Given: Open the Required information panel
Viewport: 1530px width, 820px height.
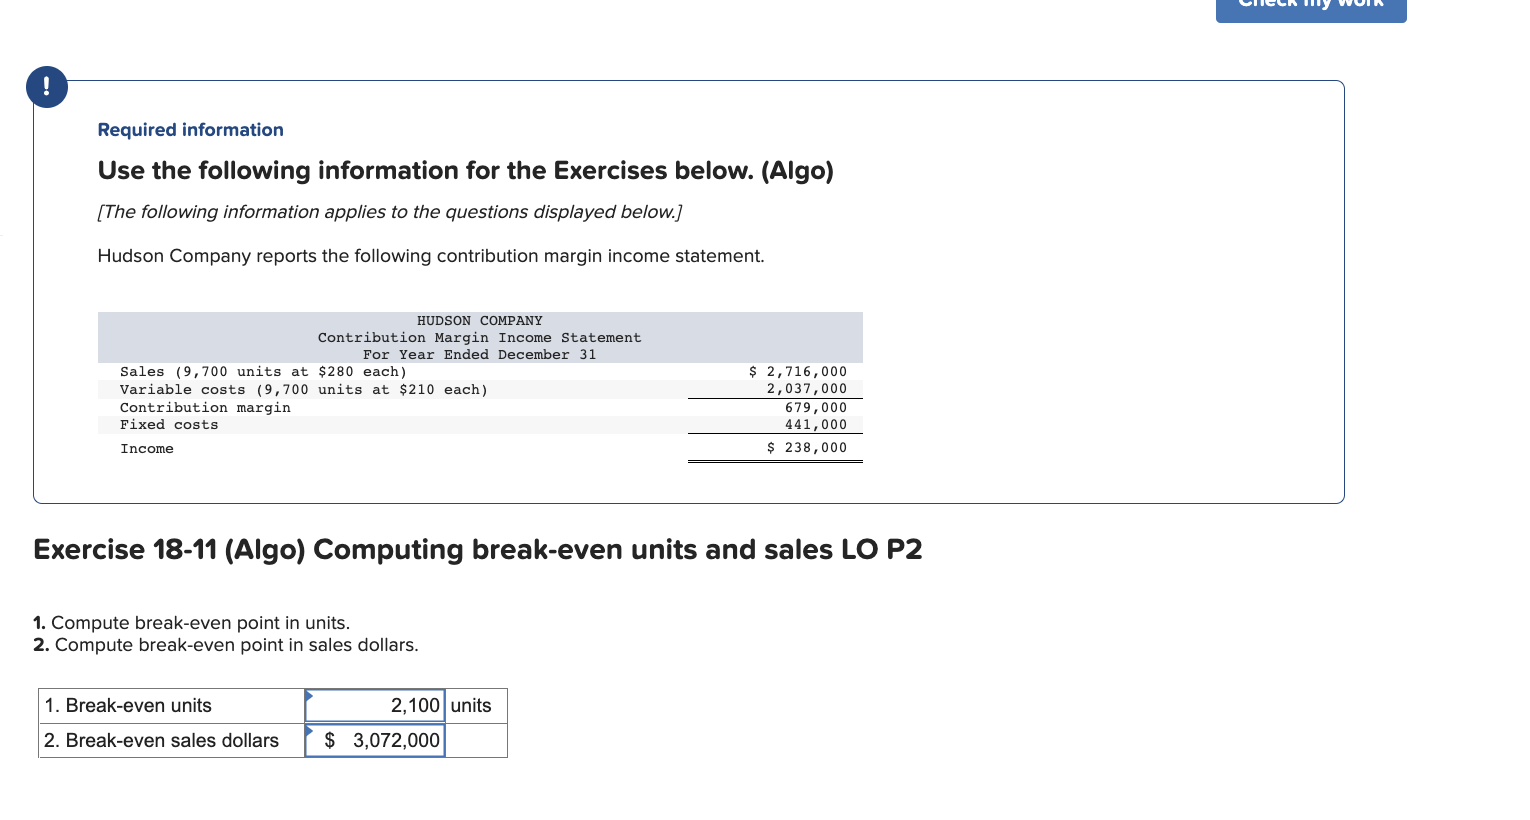Looking at the screenshot, I should click(x=690, y=290).
